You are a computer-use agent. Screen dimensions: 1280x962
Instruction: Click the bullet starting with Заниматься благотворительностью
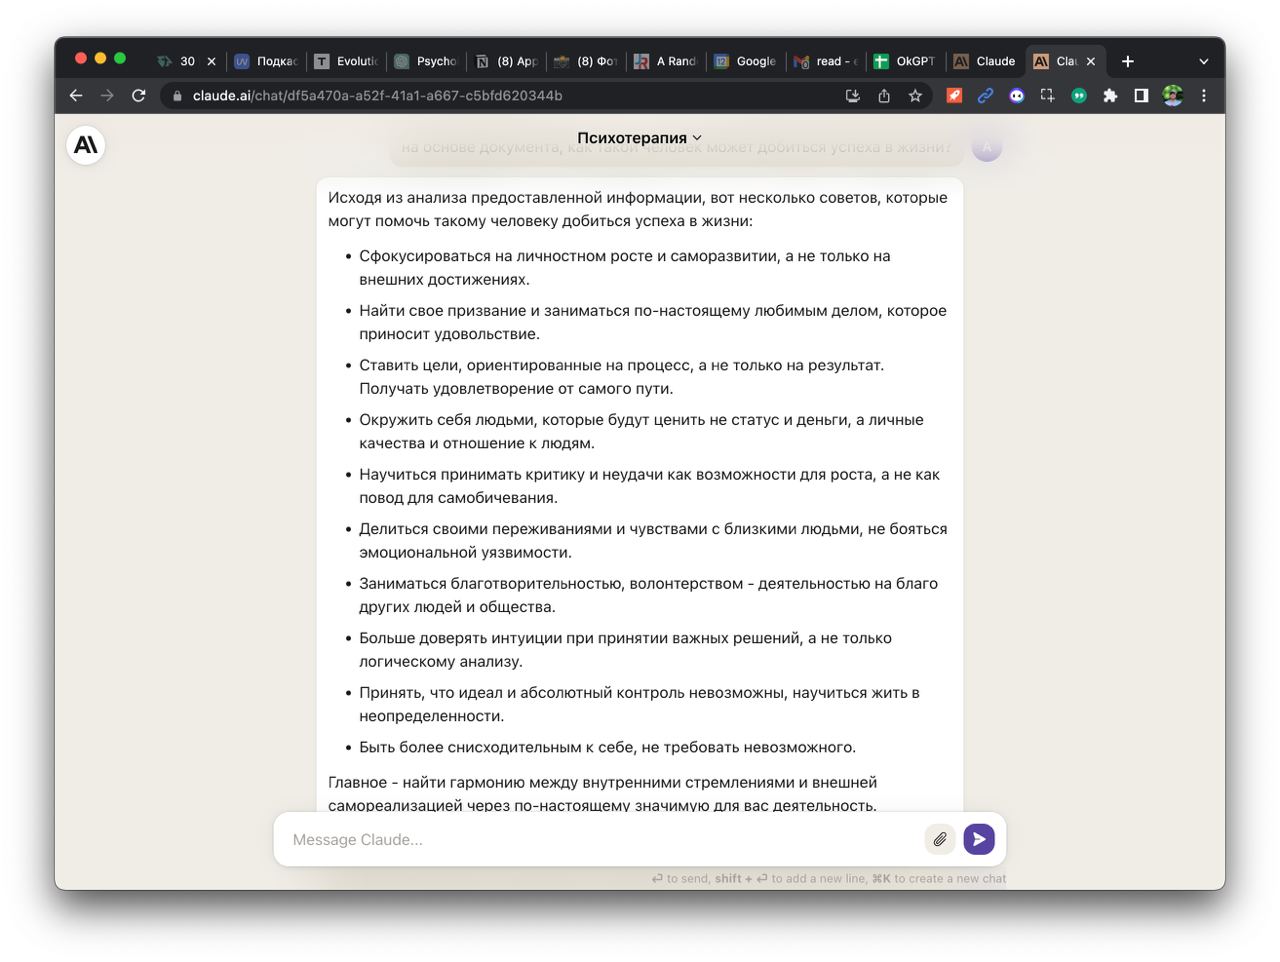click(x=649, y=595)
